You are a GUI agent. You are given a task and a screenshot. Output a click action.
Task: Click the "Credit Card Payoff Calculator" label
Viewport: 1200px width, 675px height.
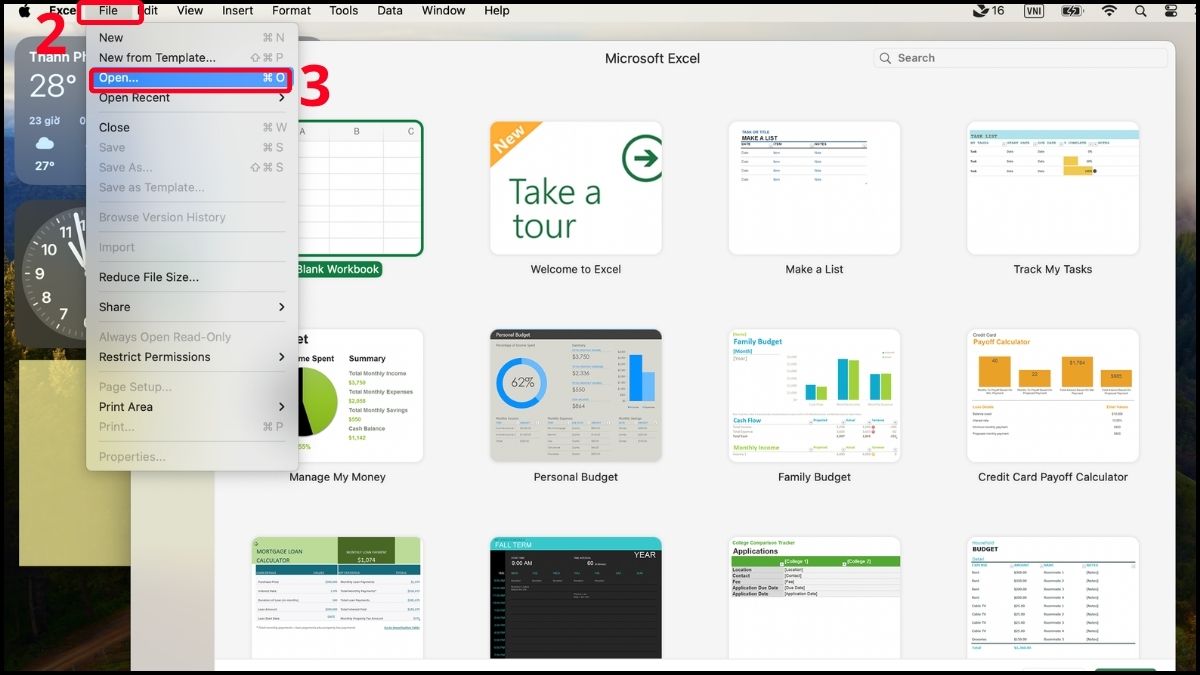(1053, 477)
